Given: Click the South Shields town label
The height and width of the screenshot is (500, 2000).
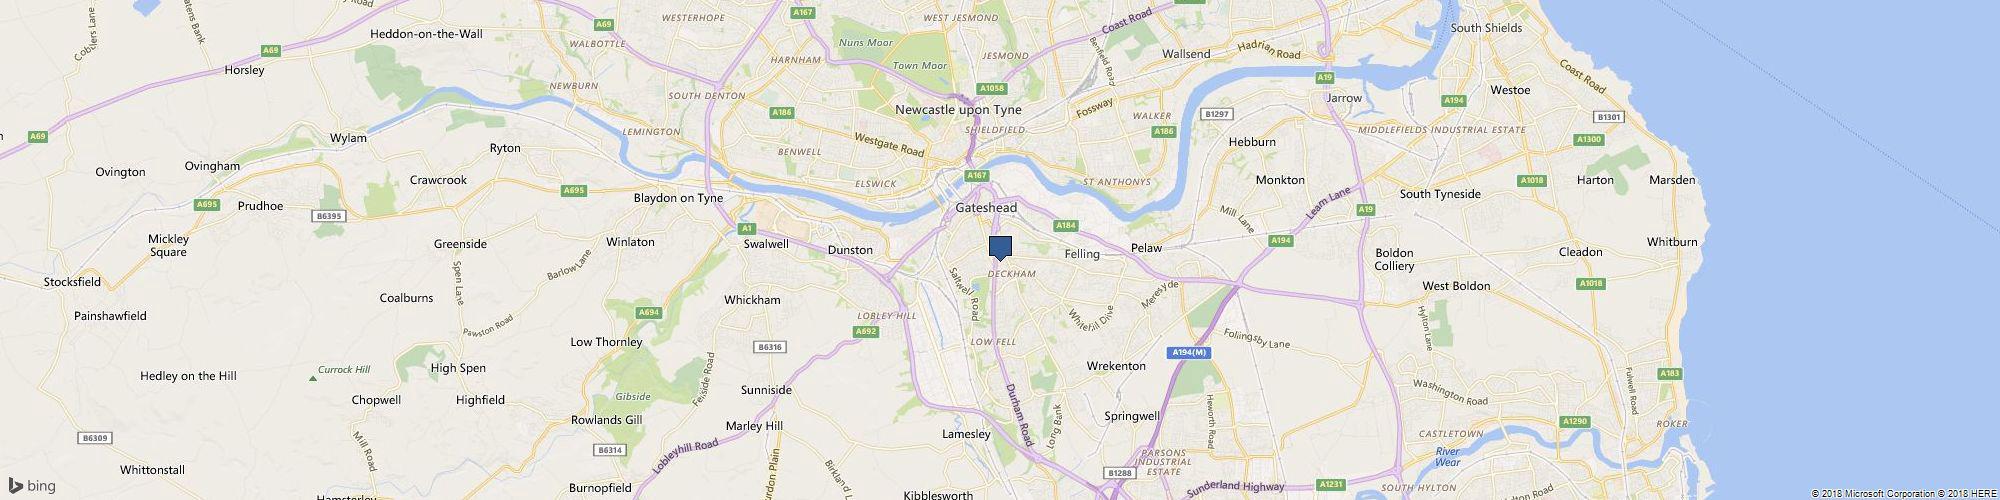Looking at the screenshot, I should click(x=1486, y=28).
